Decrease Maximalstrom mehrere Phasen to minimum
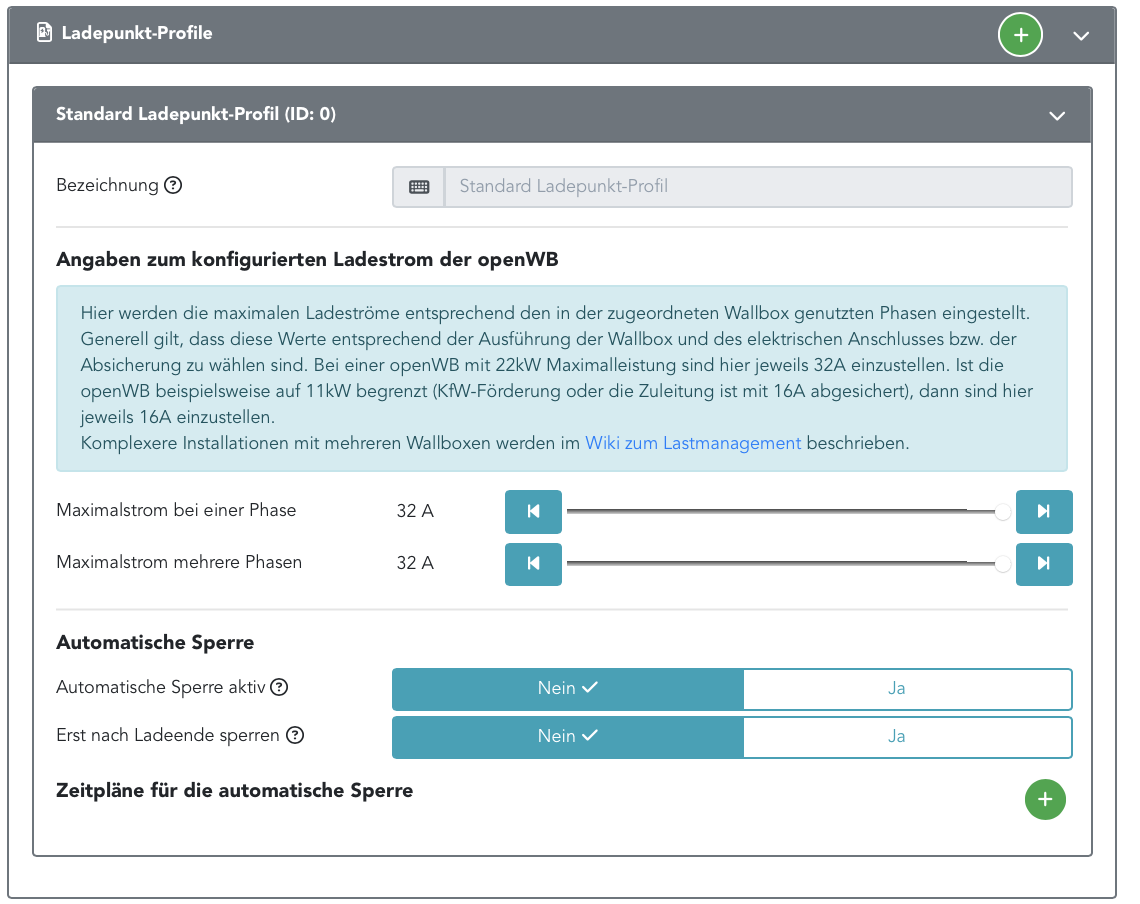Viewport: 1140px width, 904px height. pyautogui.click(x=533, y=564)
